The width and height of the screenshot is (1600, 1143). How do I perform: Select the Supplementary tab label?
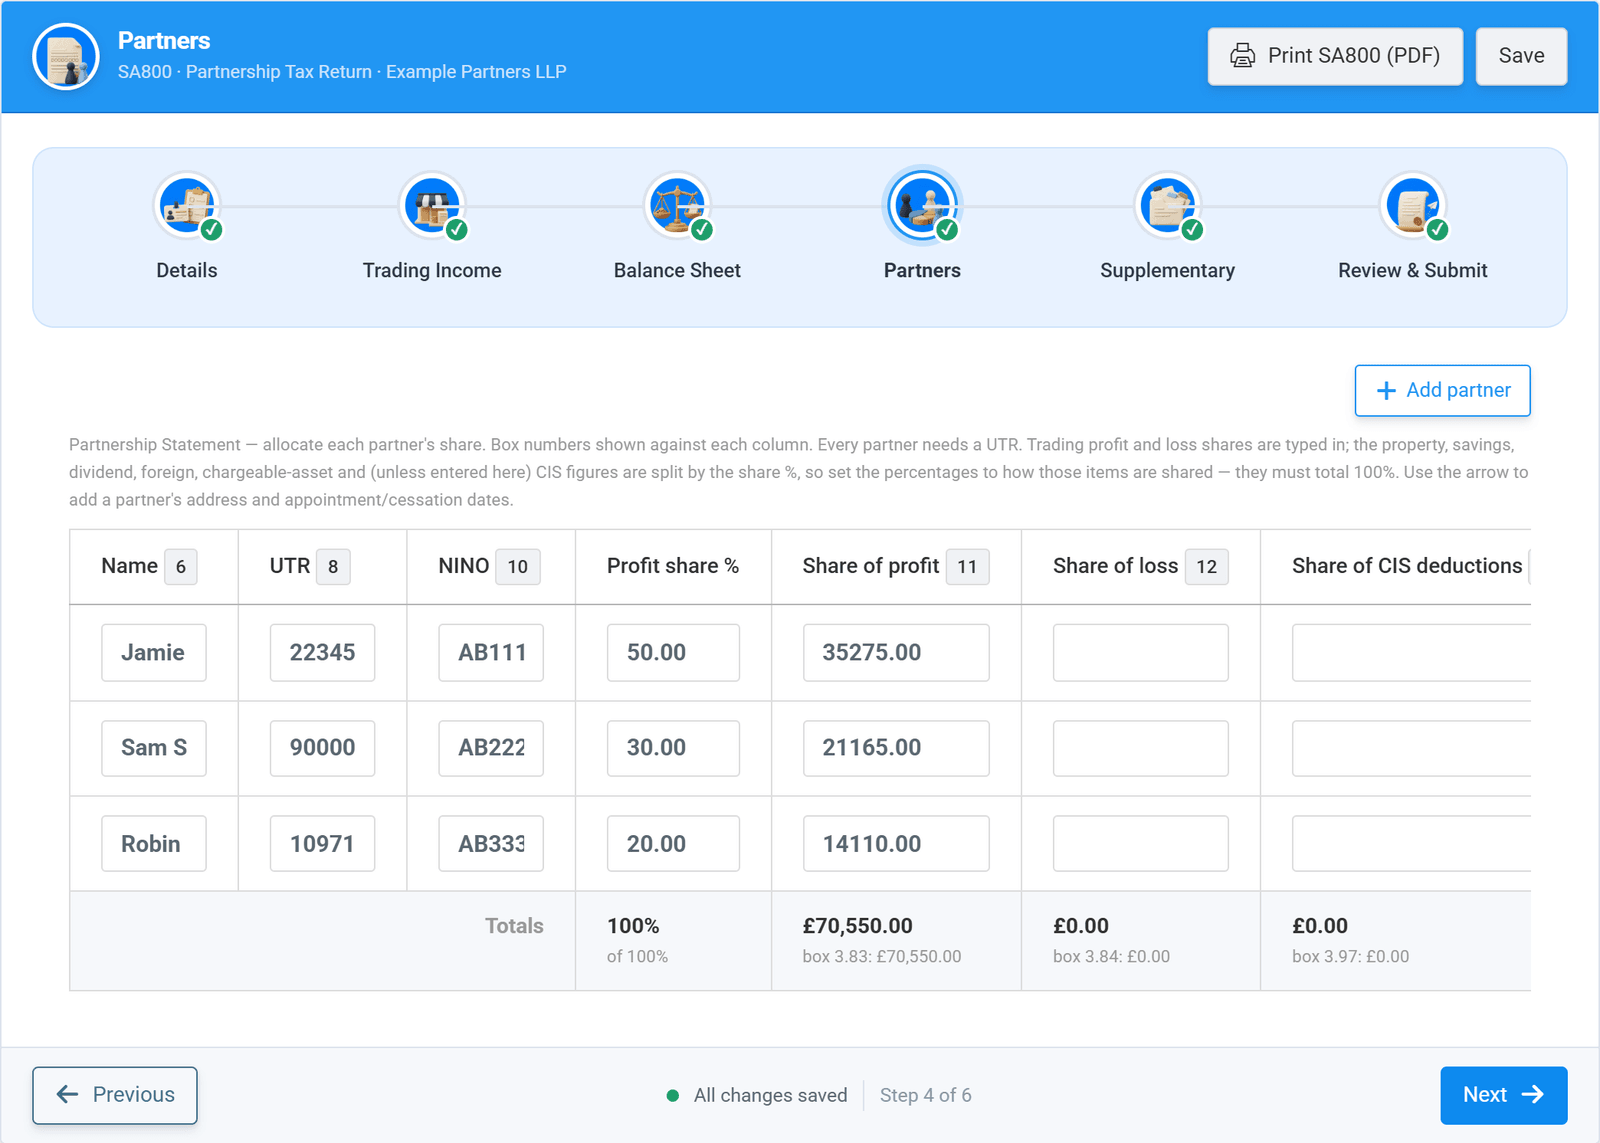(x=1167, y=270)
